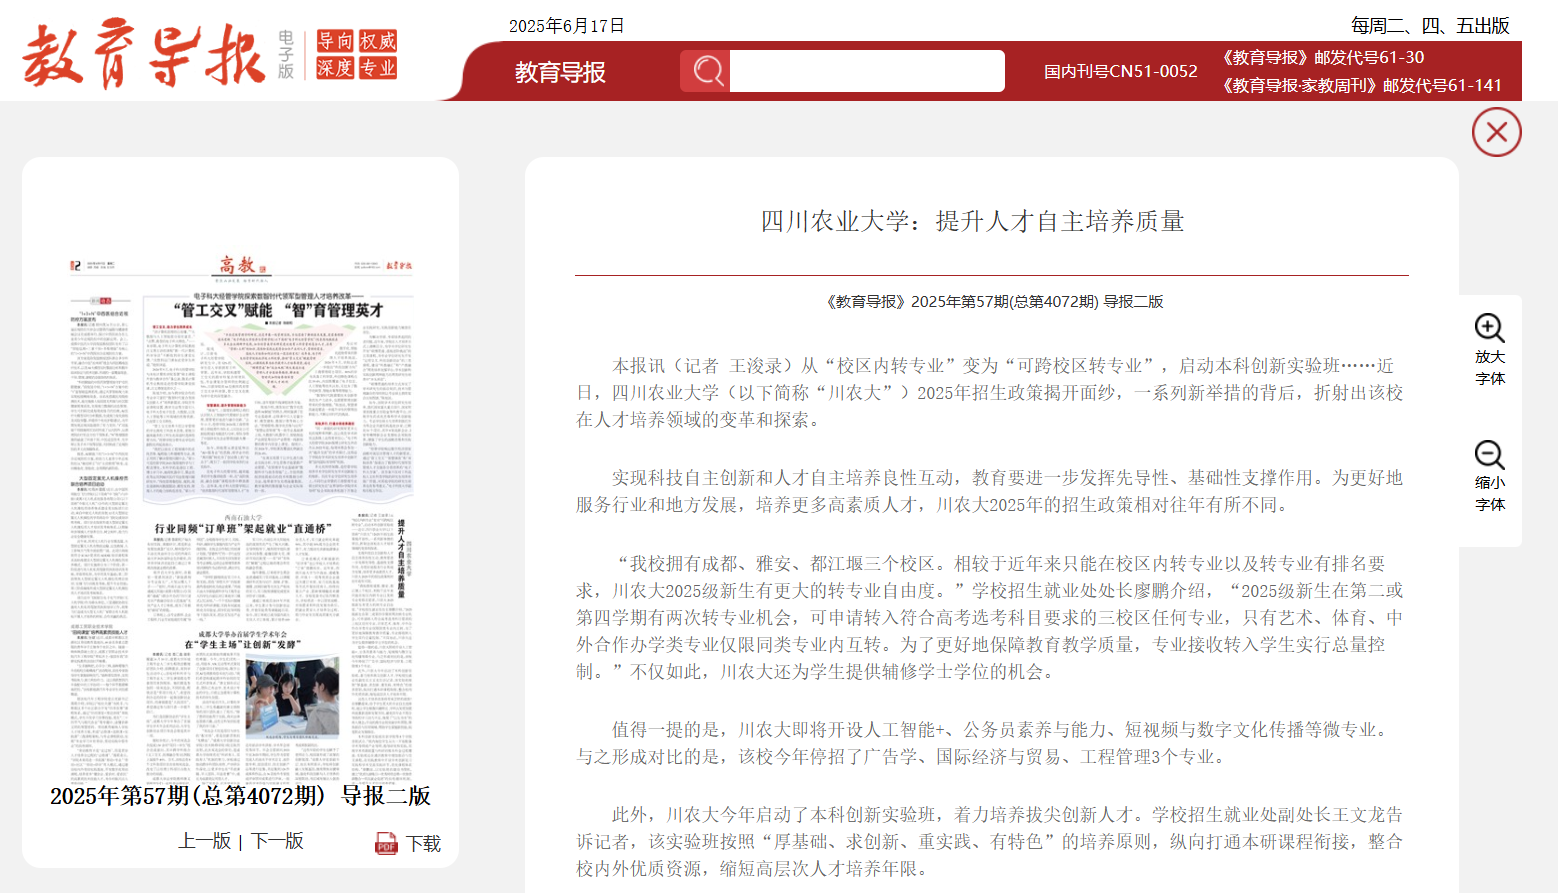Click article title 四川农业大学：提升人才自主培养质量
This screenshot has width=1558, height=893.
(x=972, y=221)
